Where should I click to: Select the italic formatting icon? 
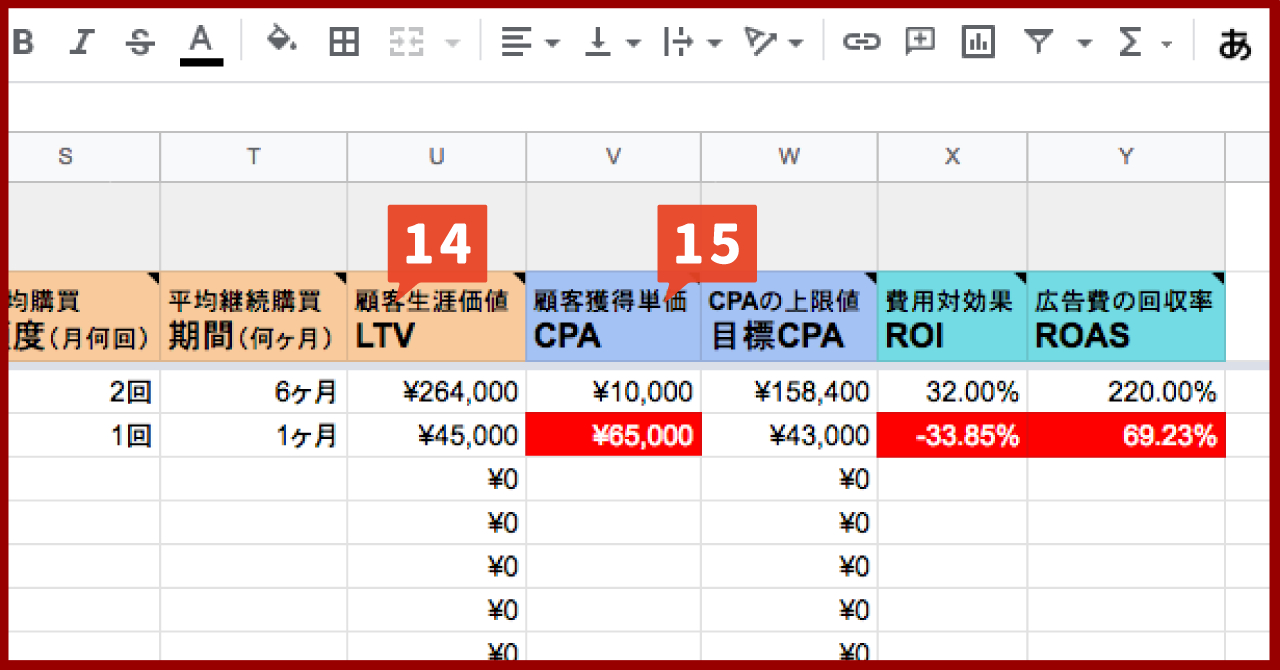(x=81, y=42)
